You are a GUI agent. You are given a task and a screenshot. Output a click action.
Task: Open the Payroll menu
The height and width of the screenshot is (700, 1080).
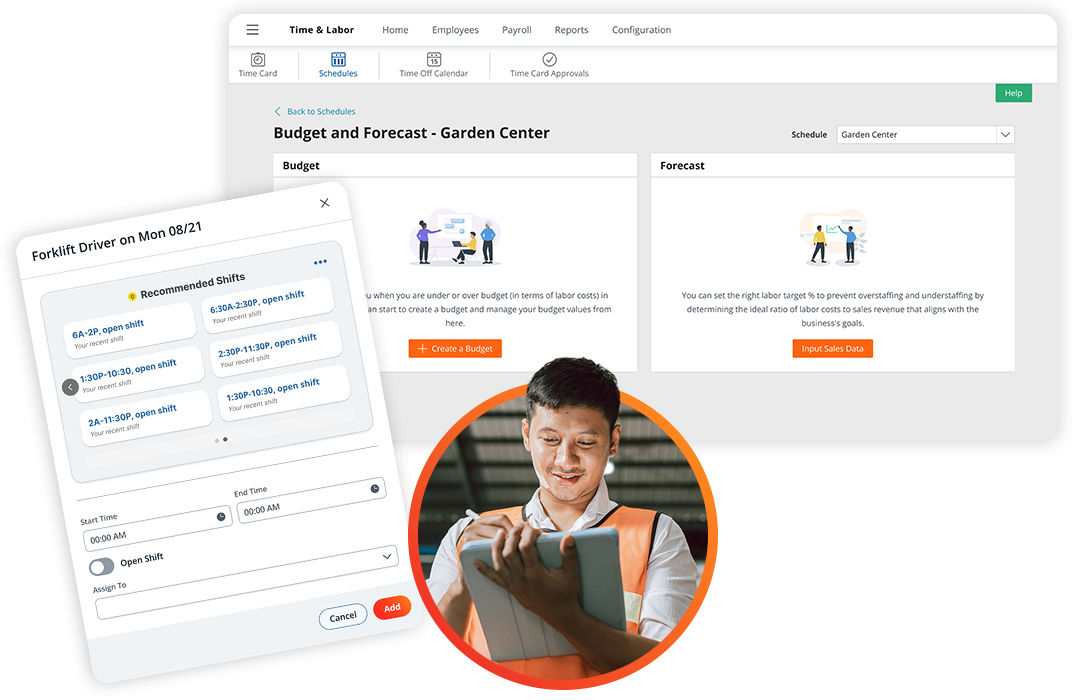[x=516, y=30]
